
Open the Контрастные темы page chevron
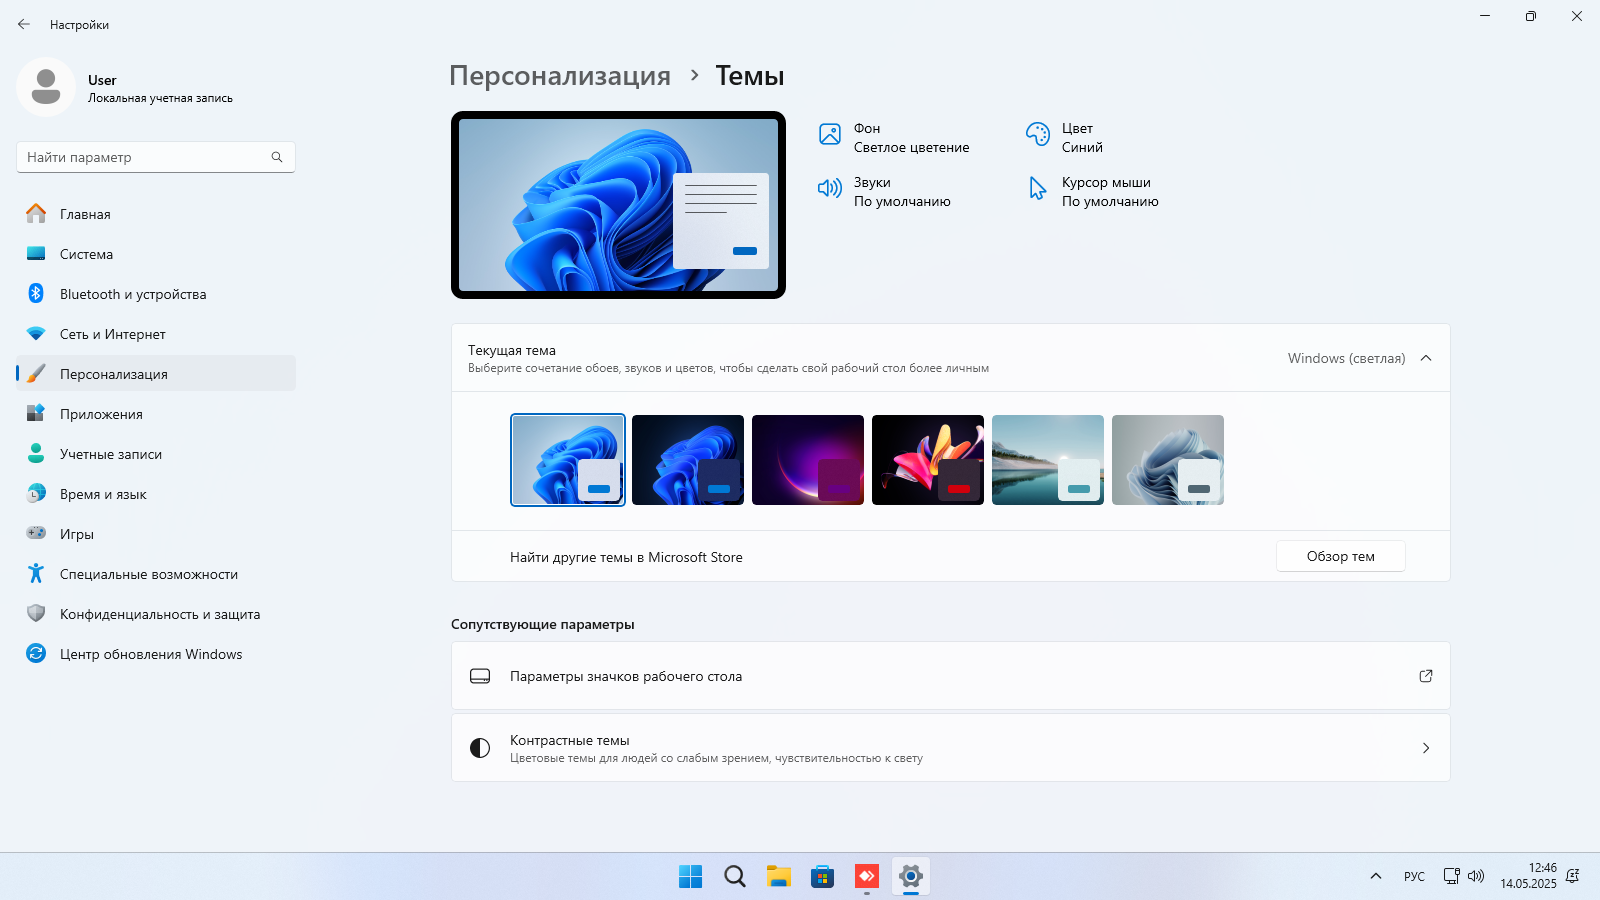click(x=1426, y=748)
